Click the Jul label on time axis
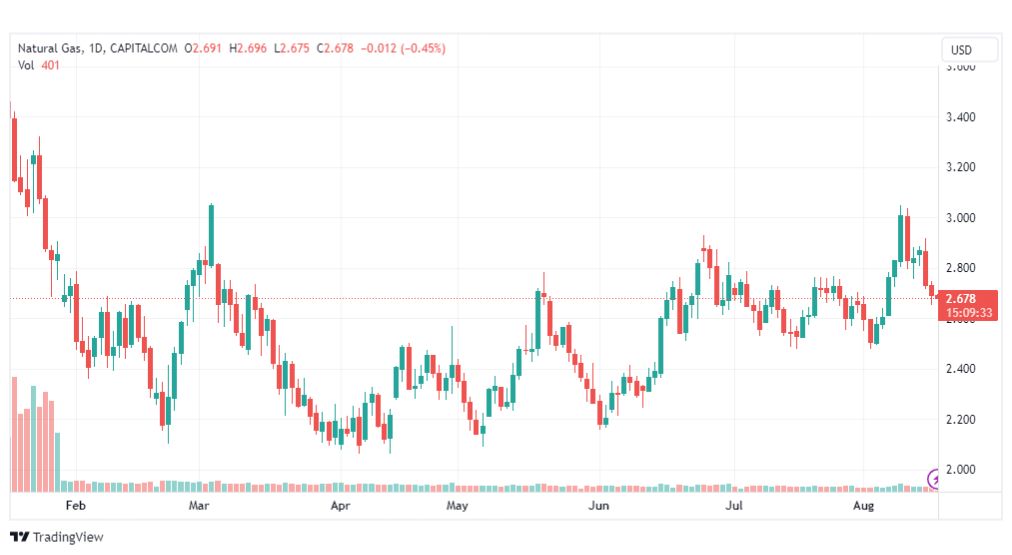Viewport: 1012px width, 555px height. click(734, 505)
